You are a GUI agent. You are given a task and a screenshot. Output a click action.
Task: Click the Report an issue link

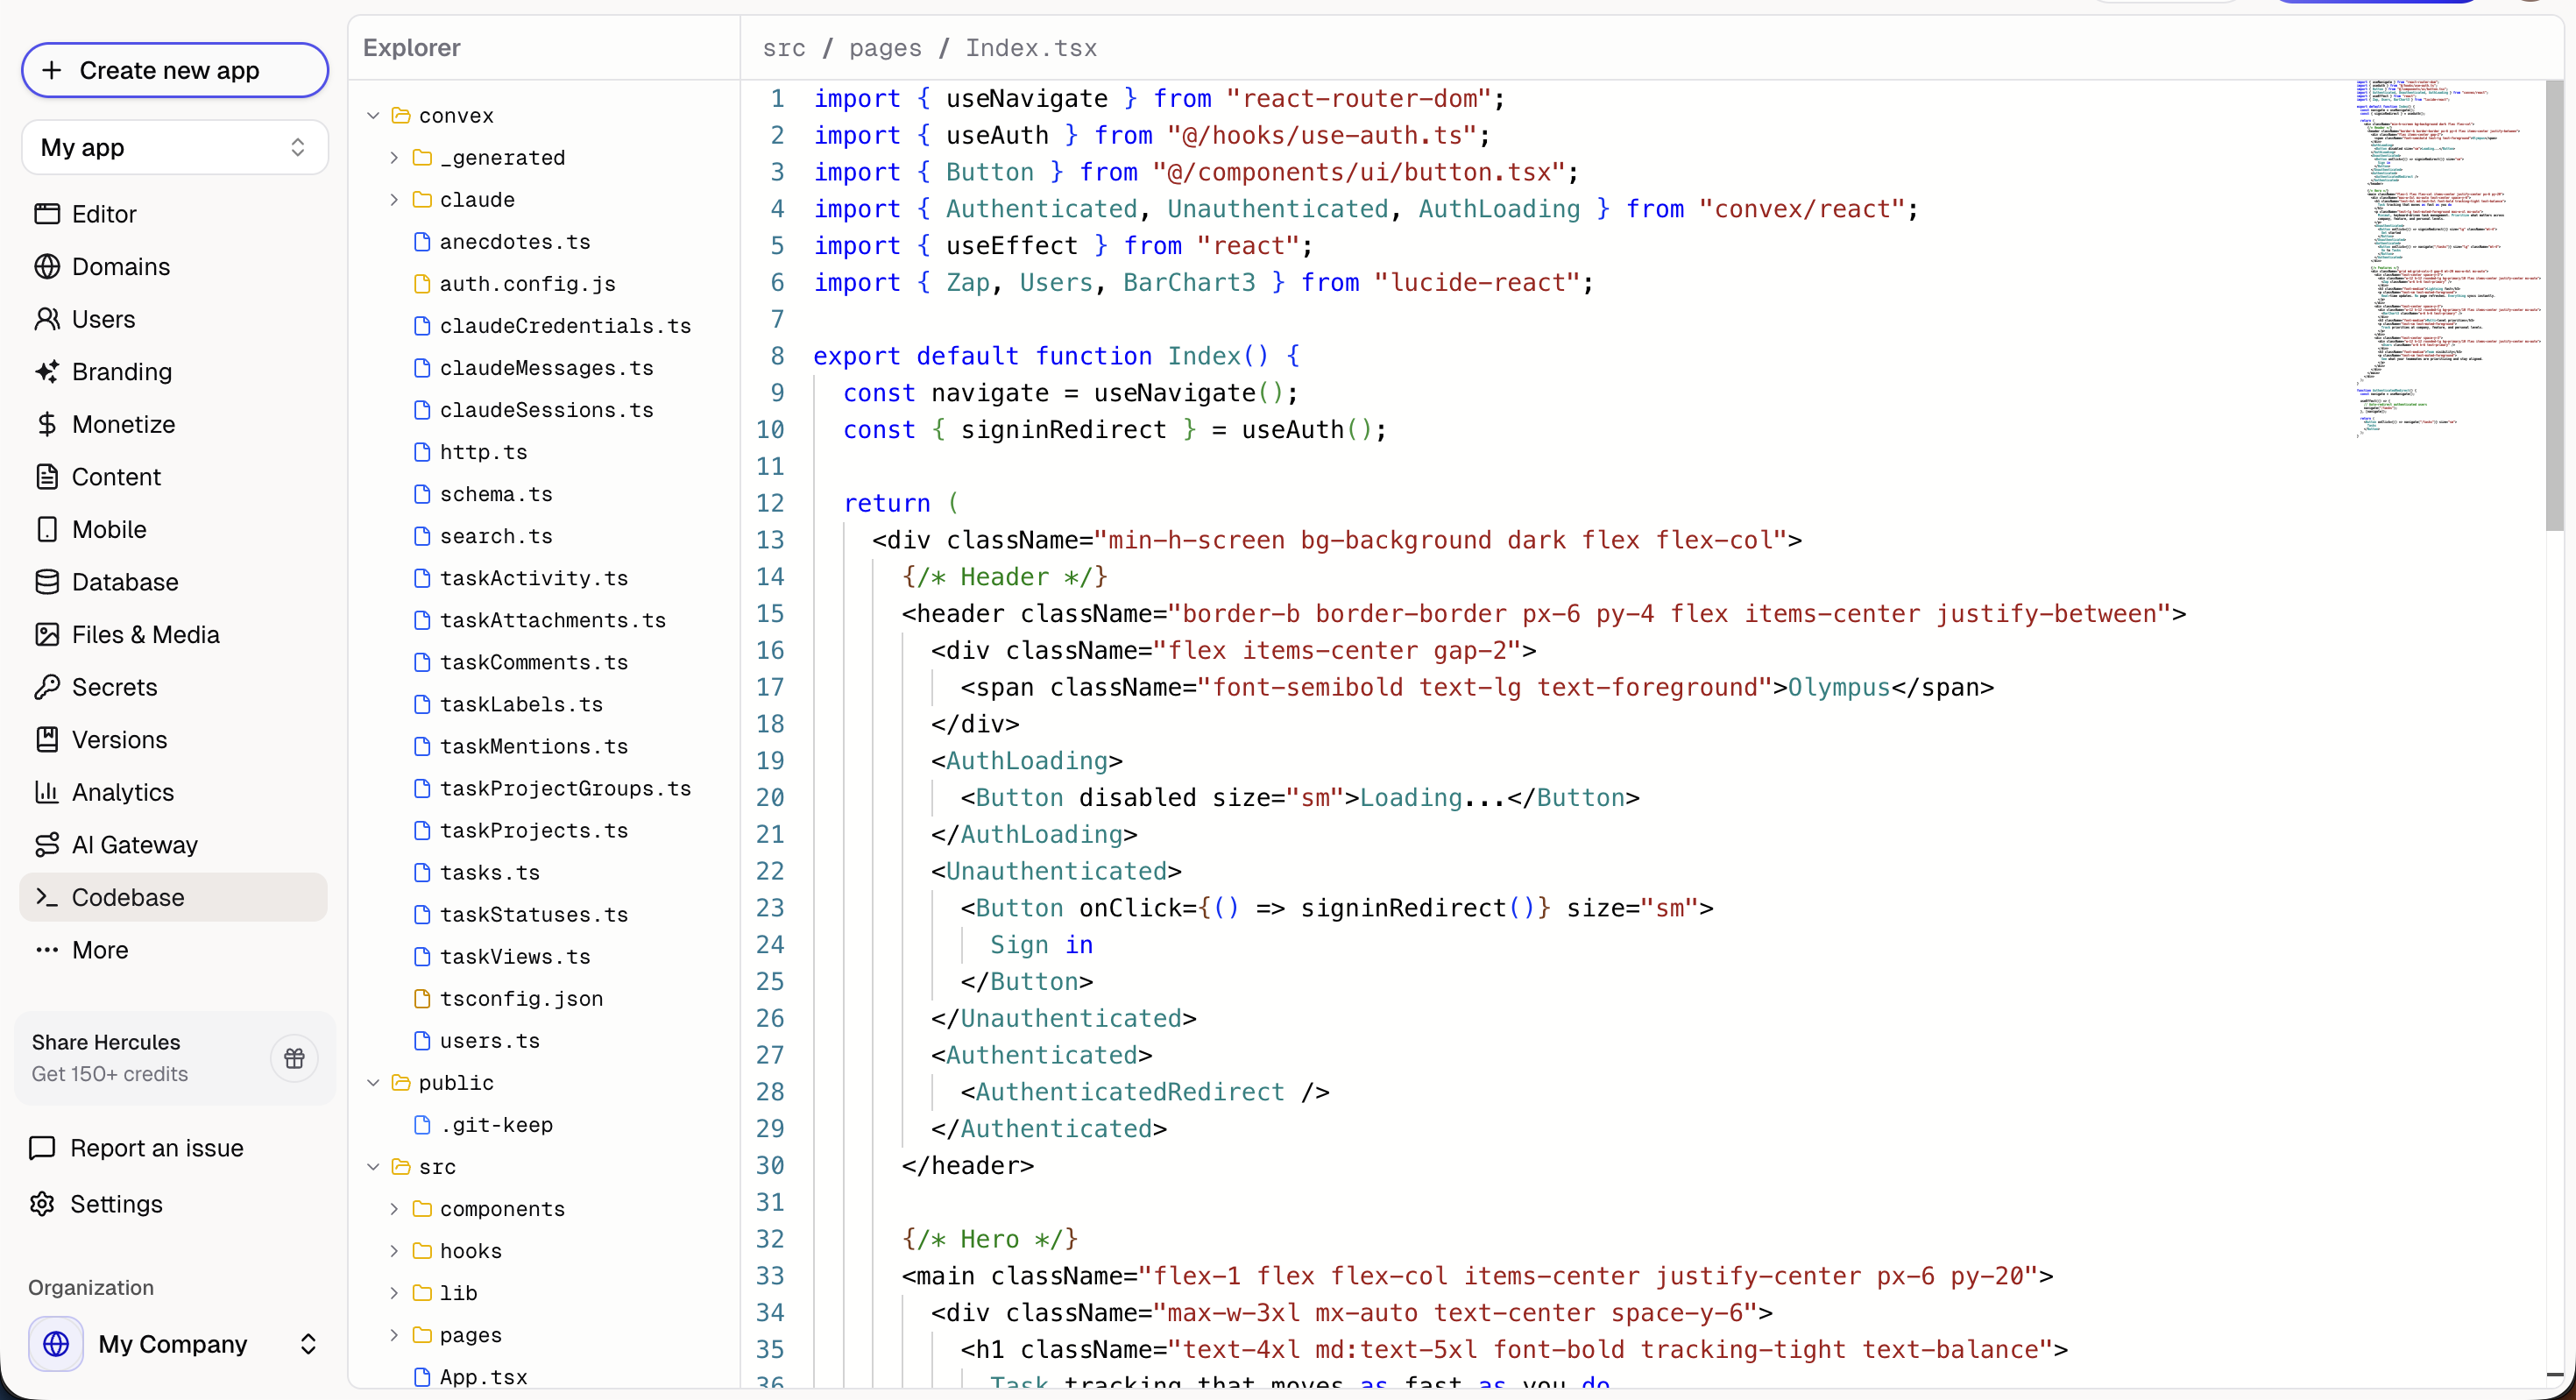click(158, 1147)
